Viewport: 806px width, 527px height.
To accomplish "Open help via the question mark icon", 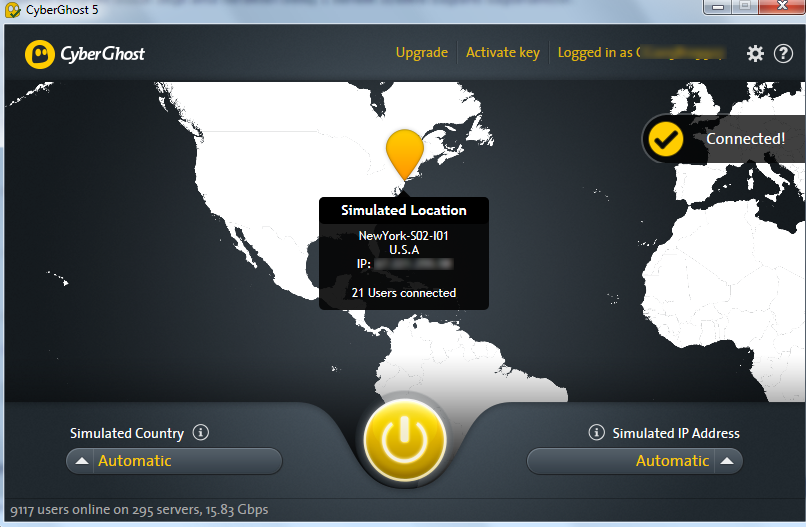I will (783, 53).
